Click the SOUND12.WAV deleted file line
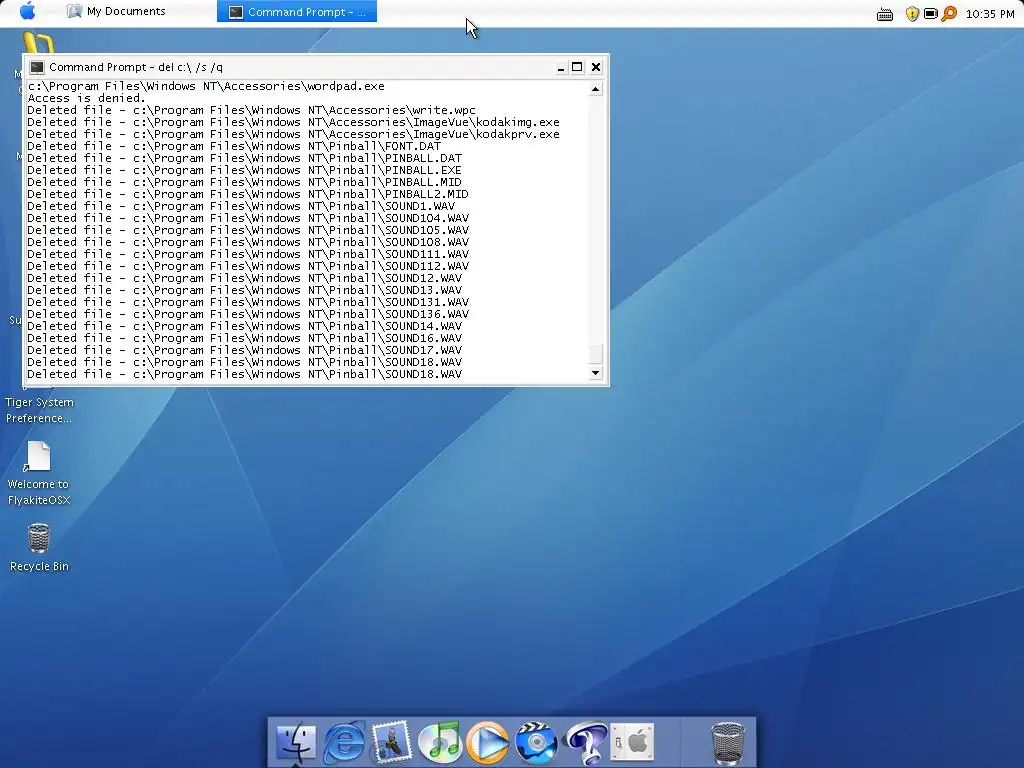1024x768 pixels. [x=244, y=278]
